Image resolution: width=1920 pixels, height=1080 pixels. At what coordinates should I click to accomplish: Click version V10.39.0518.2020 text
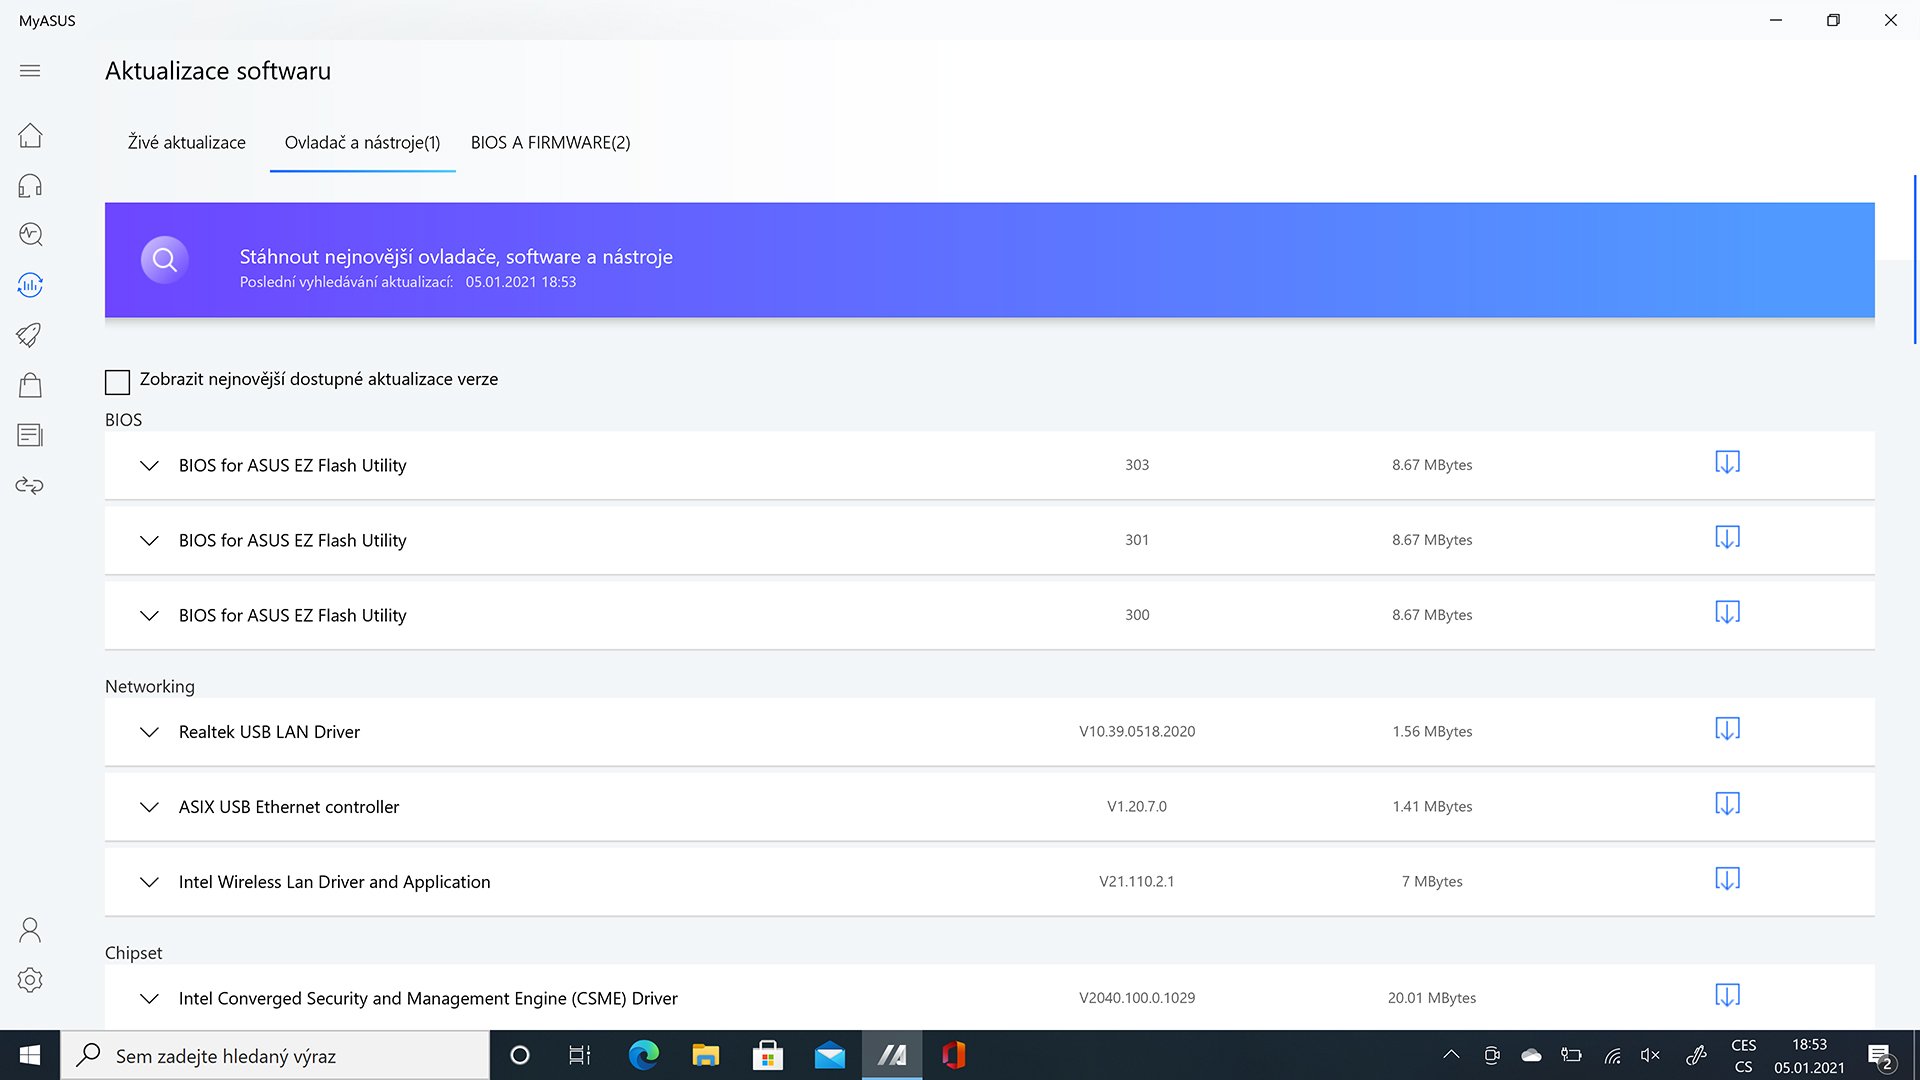[1137, 732]
